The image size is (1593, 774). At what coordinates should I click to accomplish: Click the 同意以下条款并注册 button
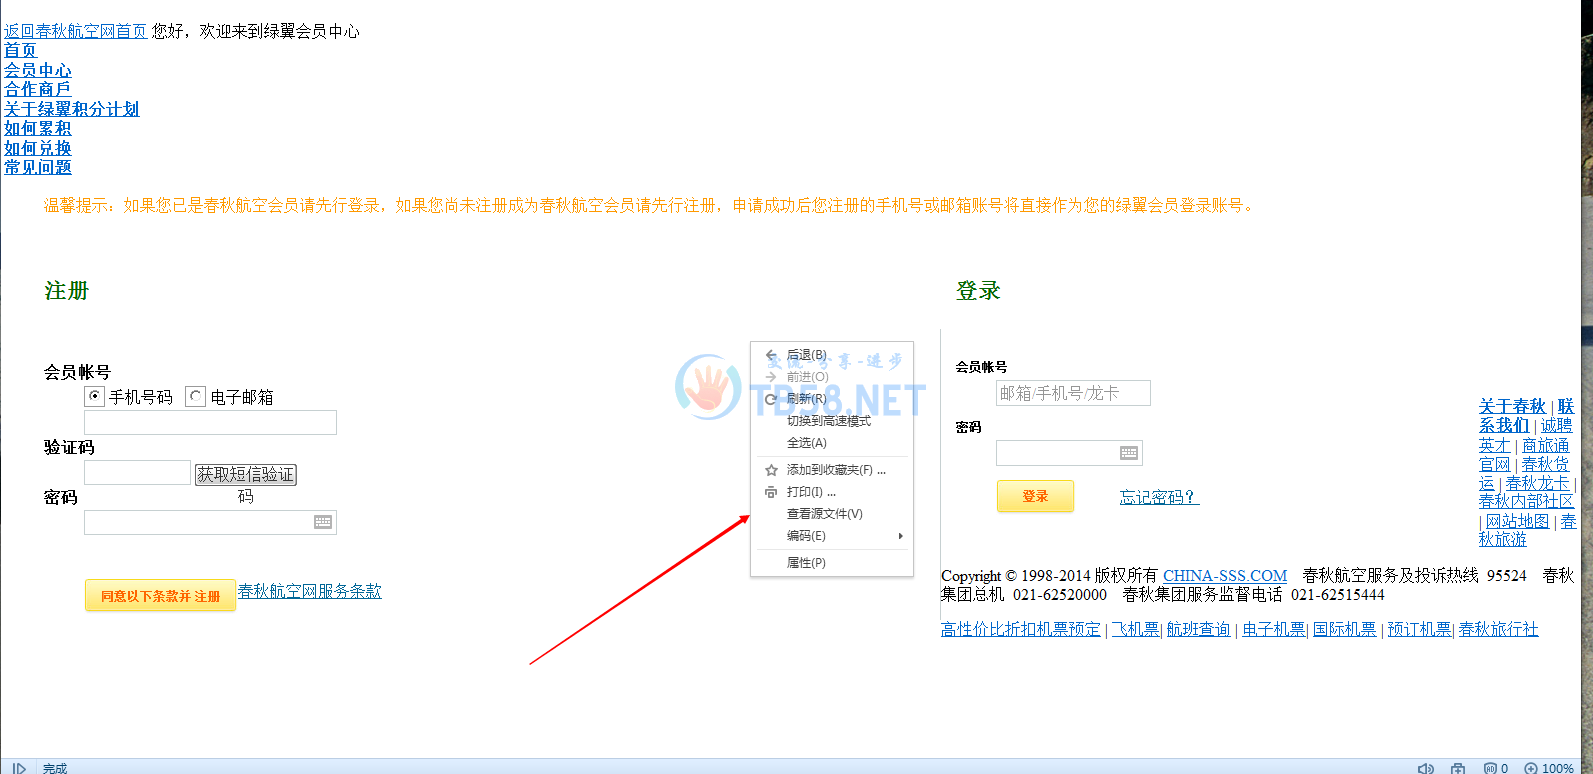(160, 595)
